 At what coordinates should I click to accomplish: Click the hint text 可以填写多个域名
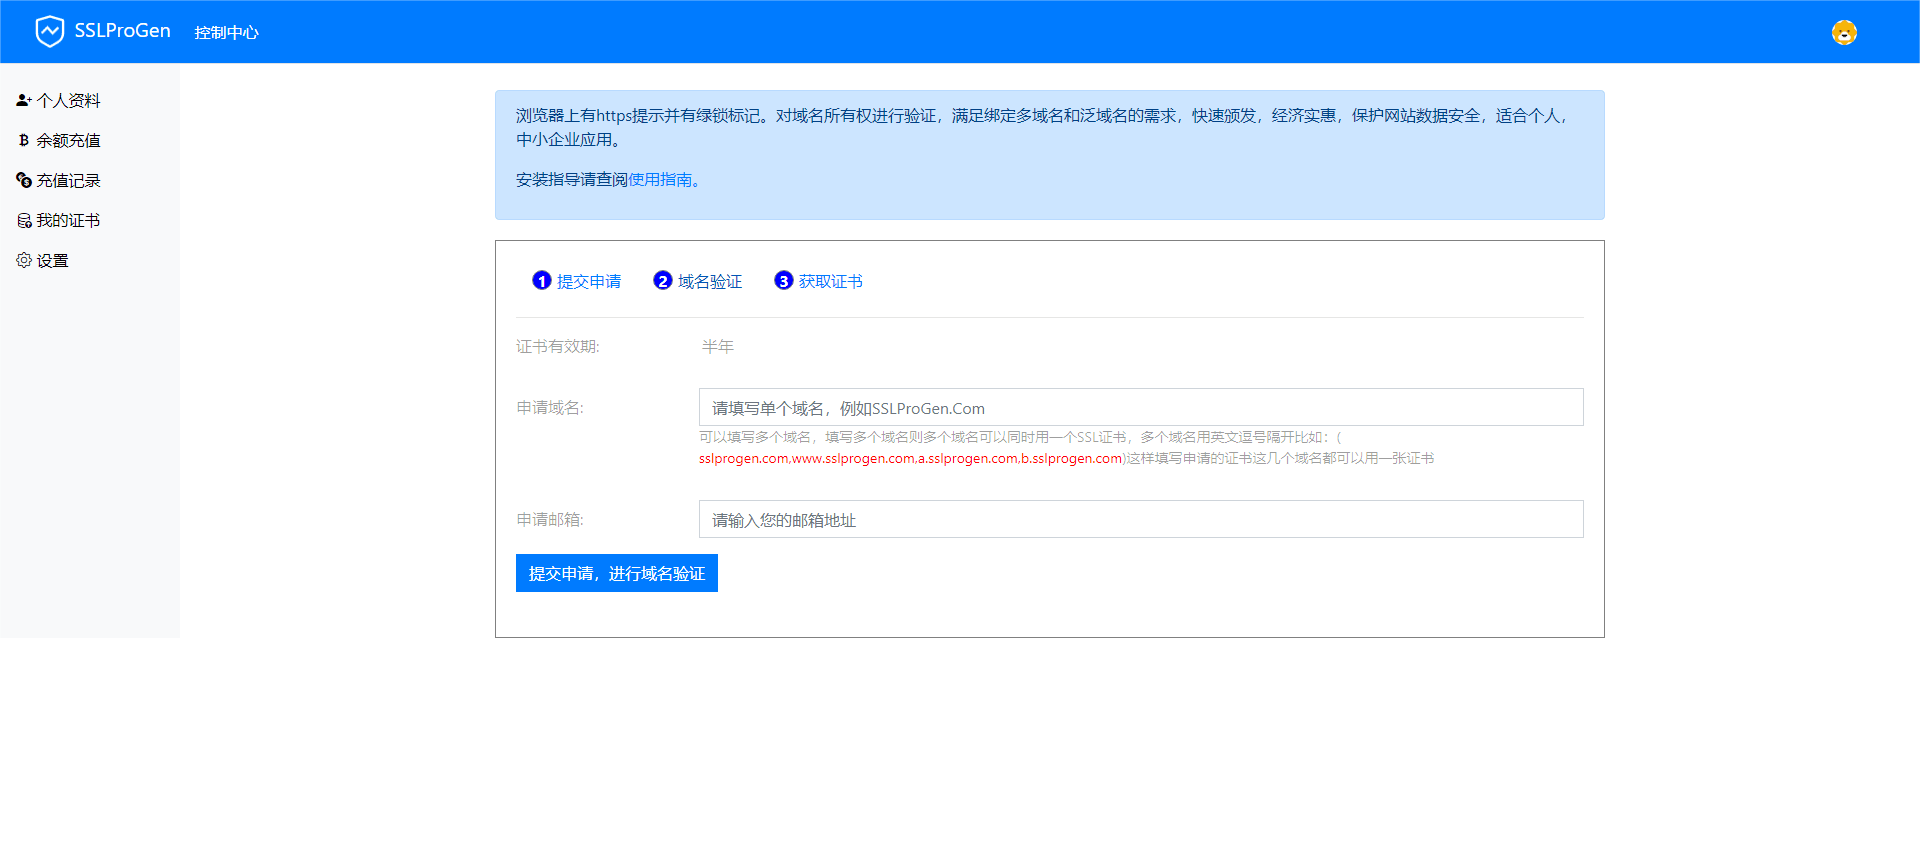pyautogui.click(x=755, y=437)
